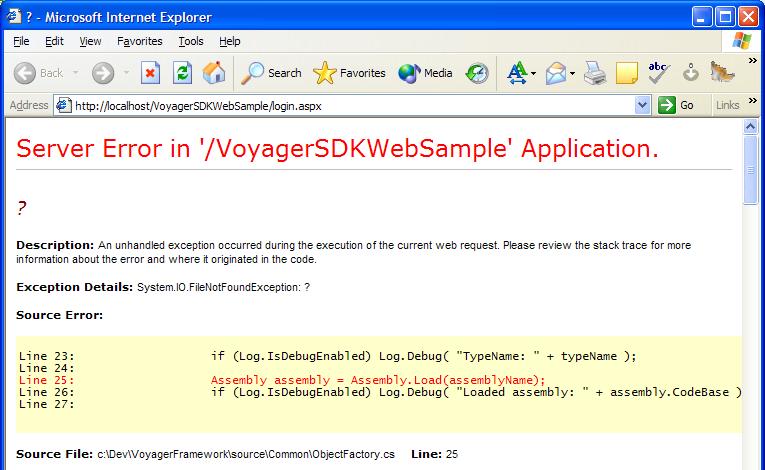Go to the Home page icon

[213, 73]
